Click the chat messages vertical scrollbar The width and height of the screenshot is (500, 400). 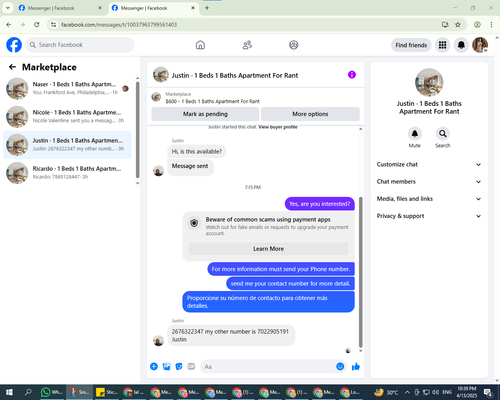(360, 272)
